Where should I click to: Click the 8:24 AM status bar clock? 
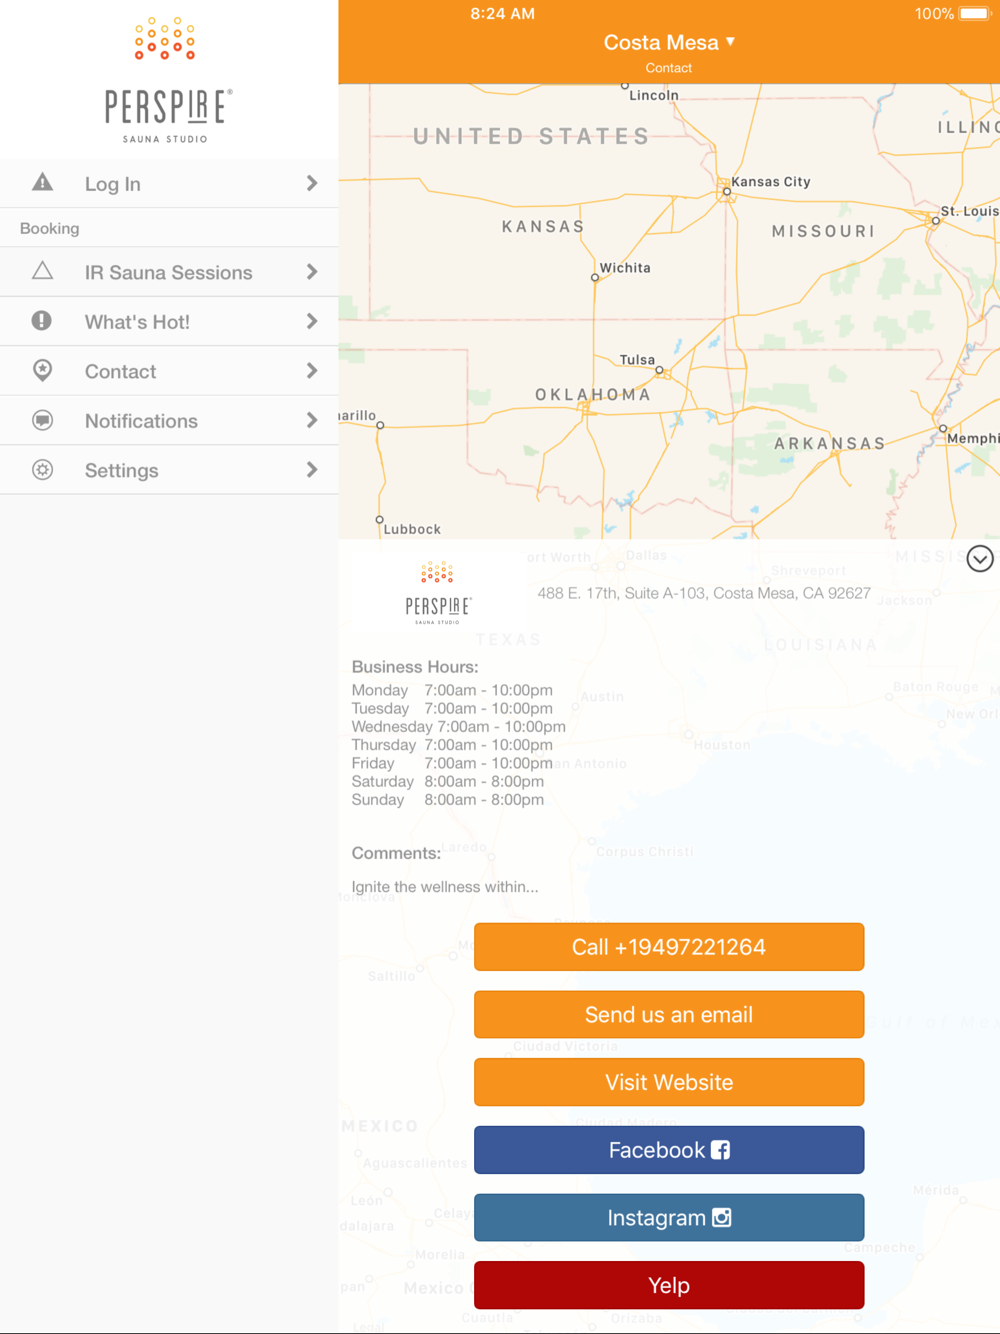[503, 14]
